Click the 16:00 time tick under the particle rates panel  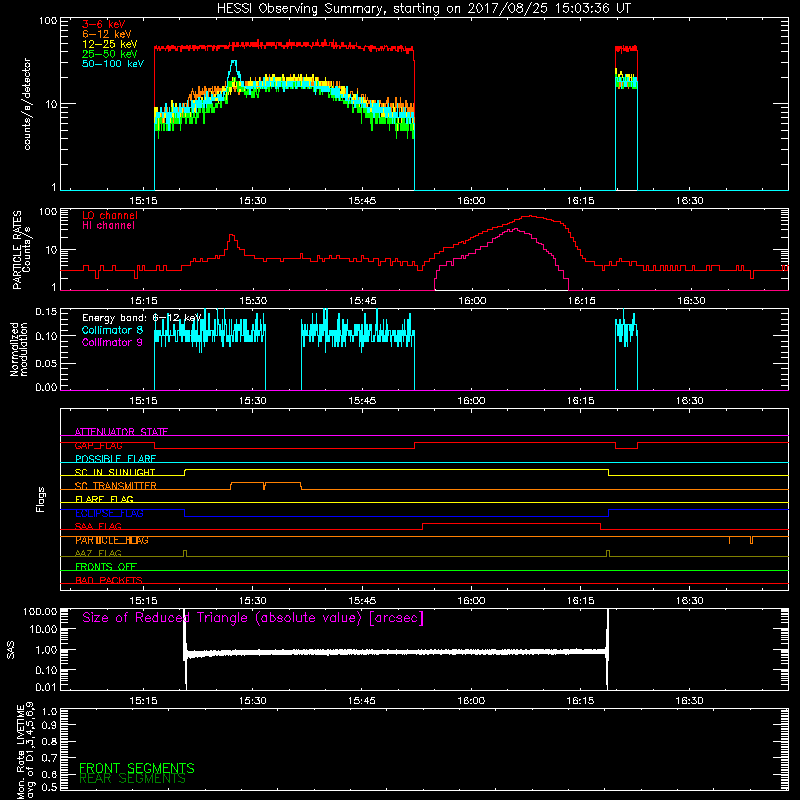point(471,301)
